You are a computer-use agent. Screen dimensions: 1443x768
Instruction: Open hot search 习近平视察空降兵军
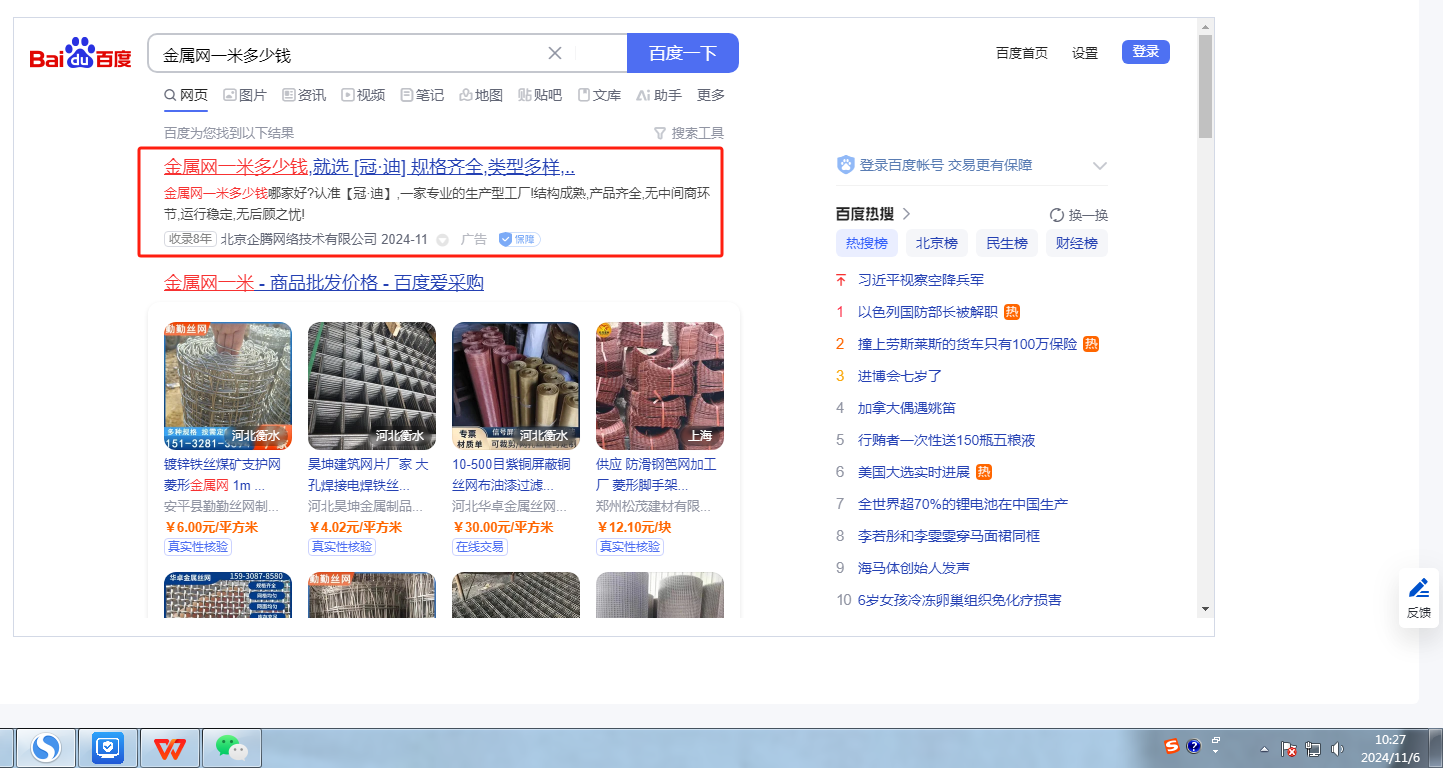point(921,280)
